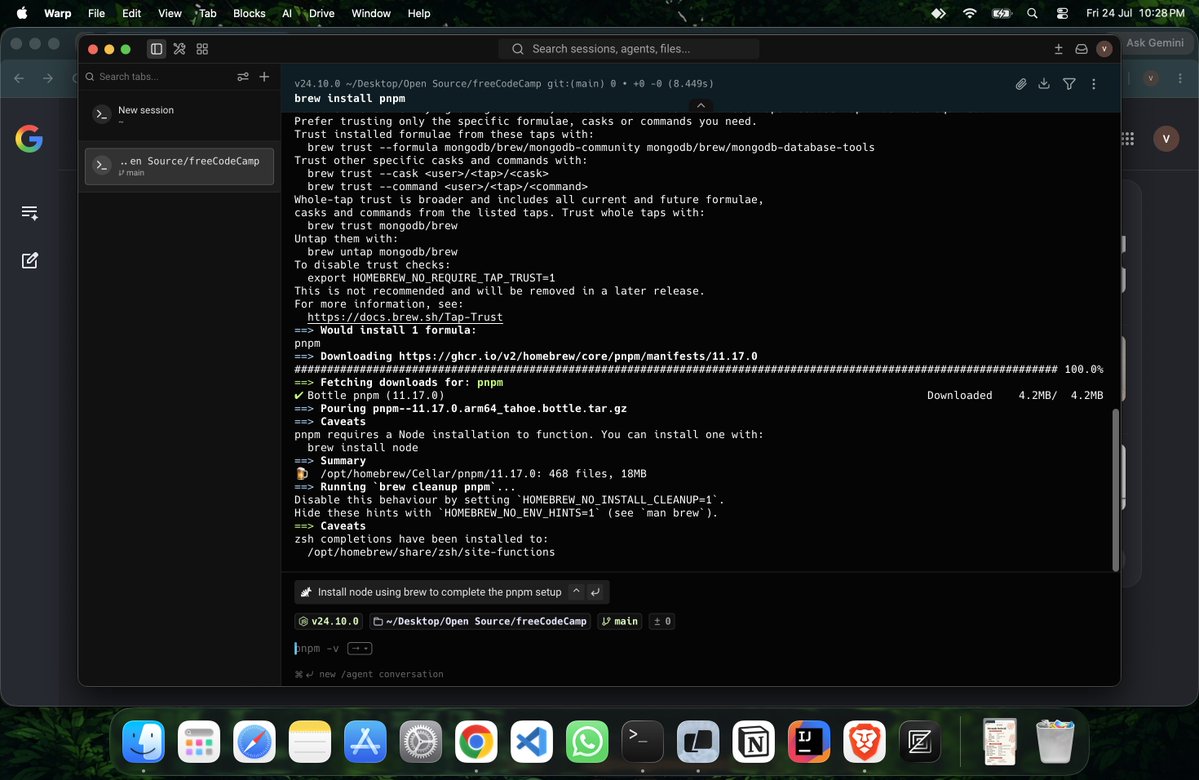
Task: Click the ~/Desktop/Open Source/freeCodeCamp directory chip
Action: 479,621
